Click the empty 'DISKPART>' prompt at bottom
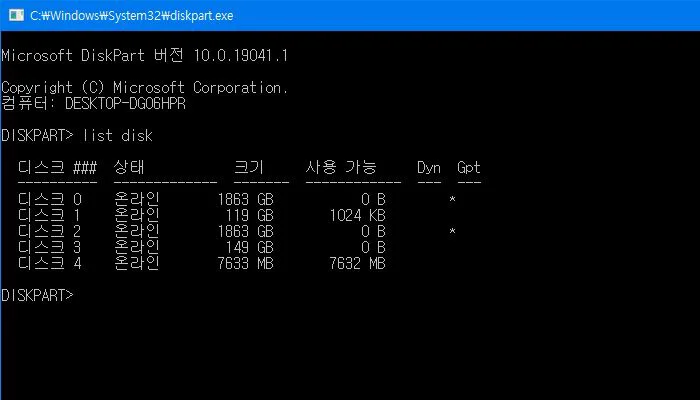The height and width of the screenshot is (400, 700). [37, 295]
